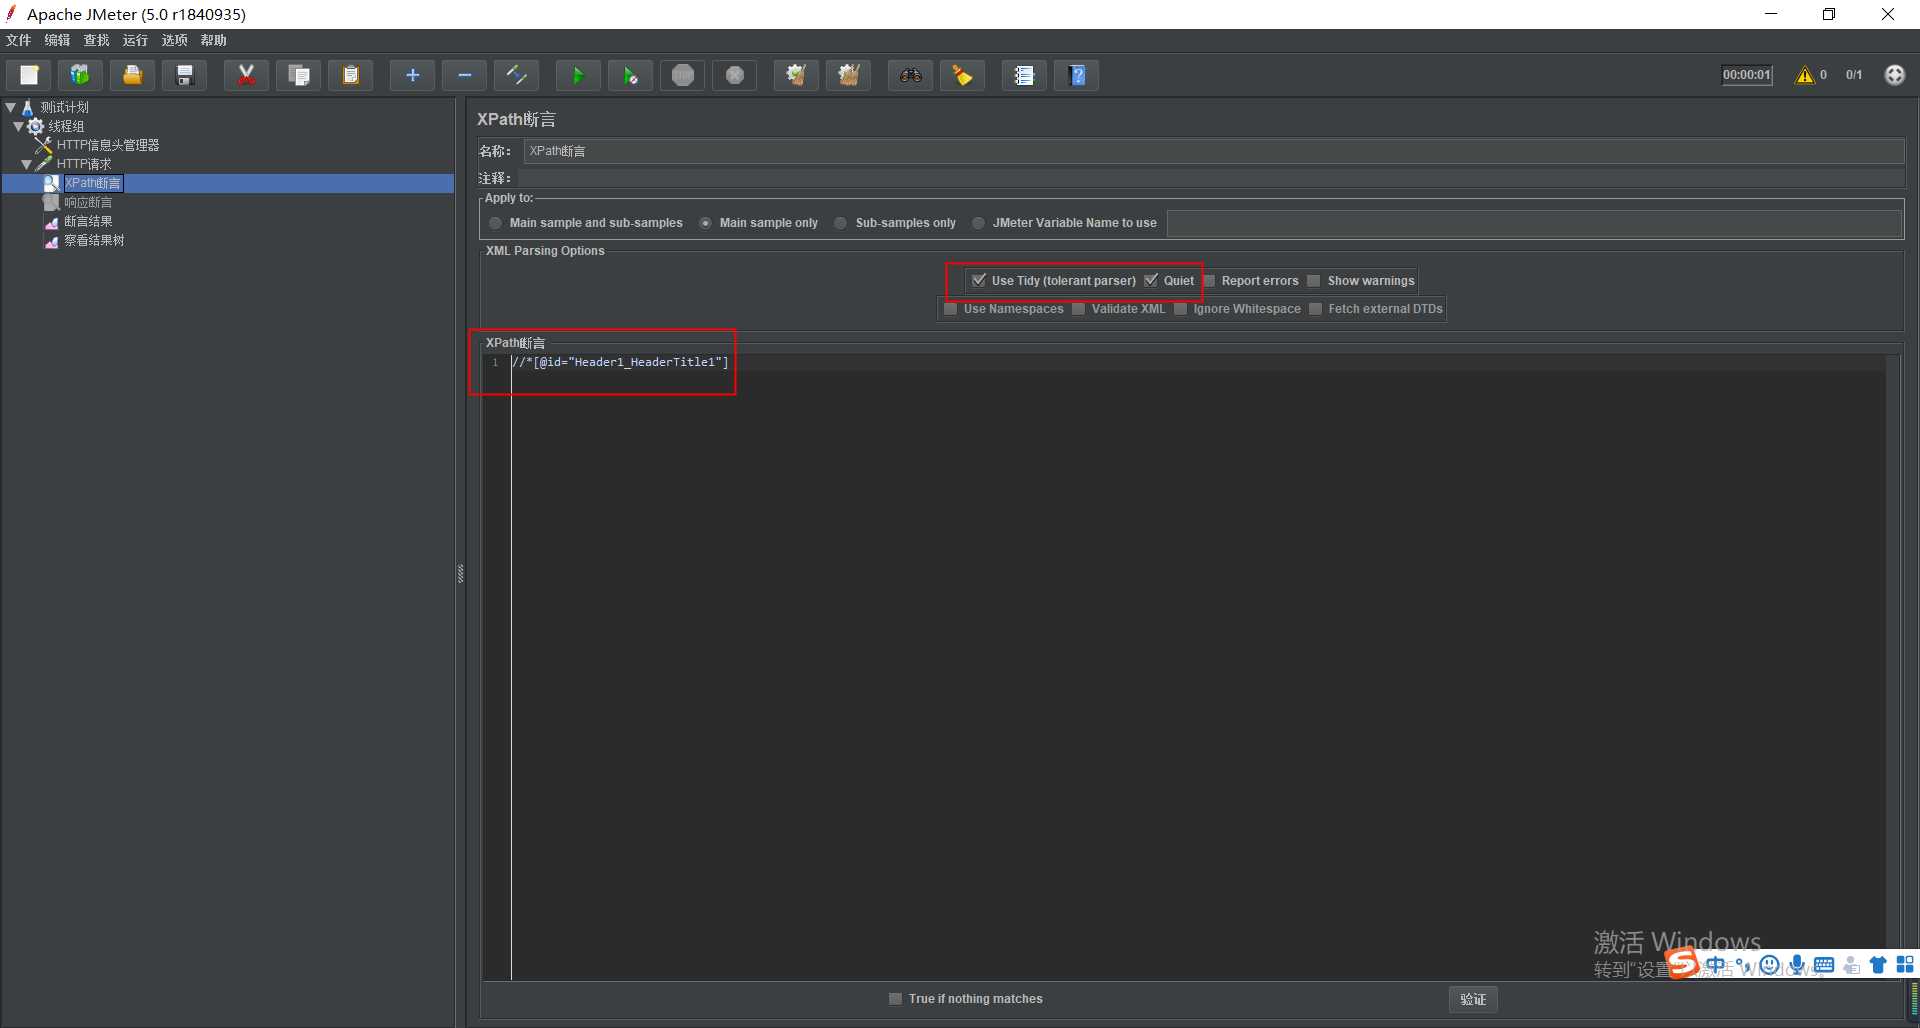Uncheck 'Use Tidy (tolerant parser)' checkbox
The width and height of the screenshot is (1920, 1028).
click(x=1054, y=281)
